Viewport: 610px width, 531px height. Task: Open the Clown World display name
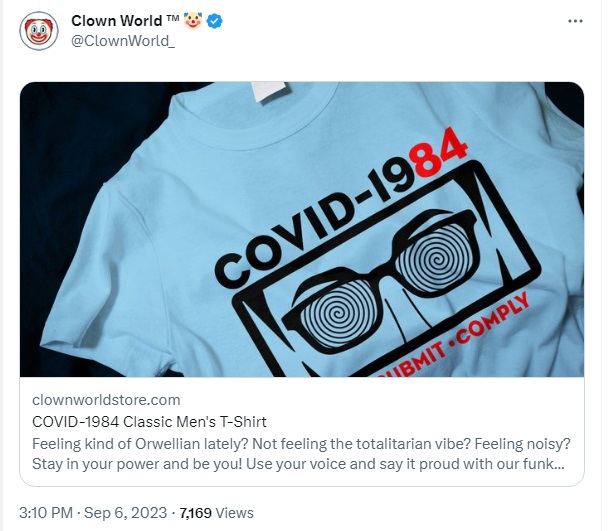(116, 21)
